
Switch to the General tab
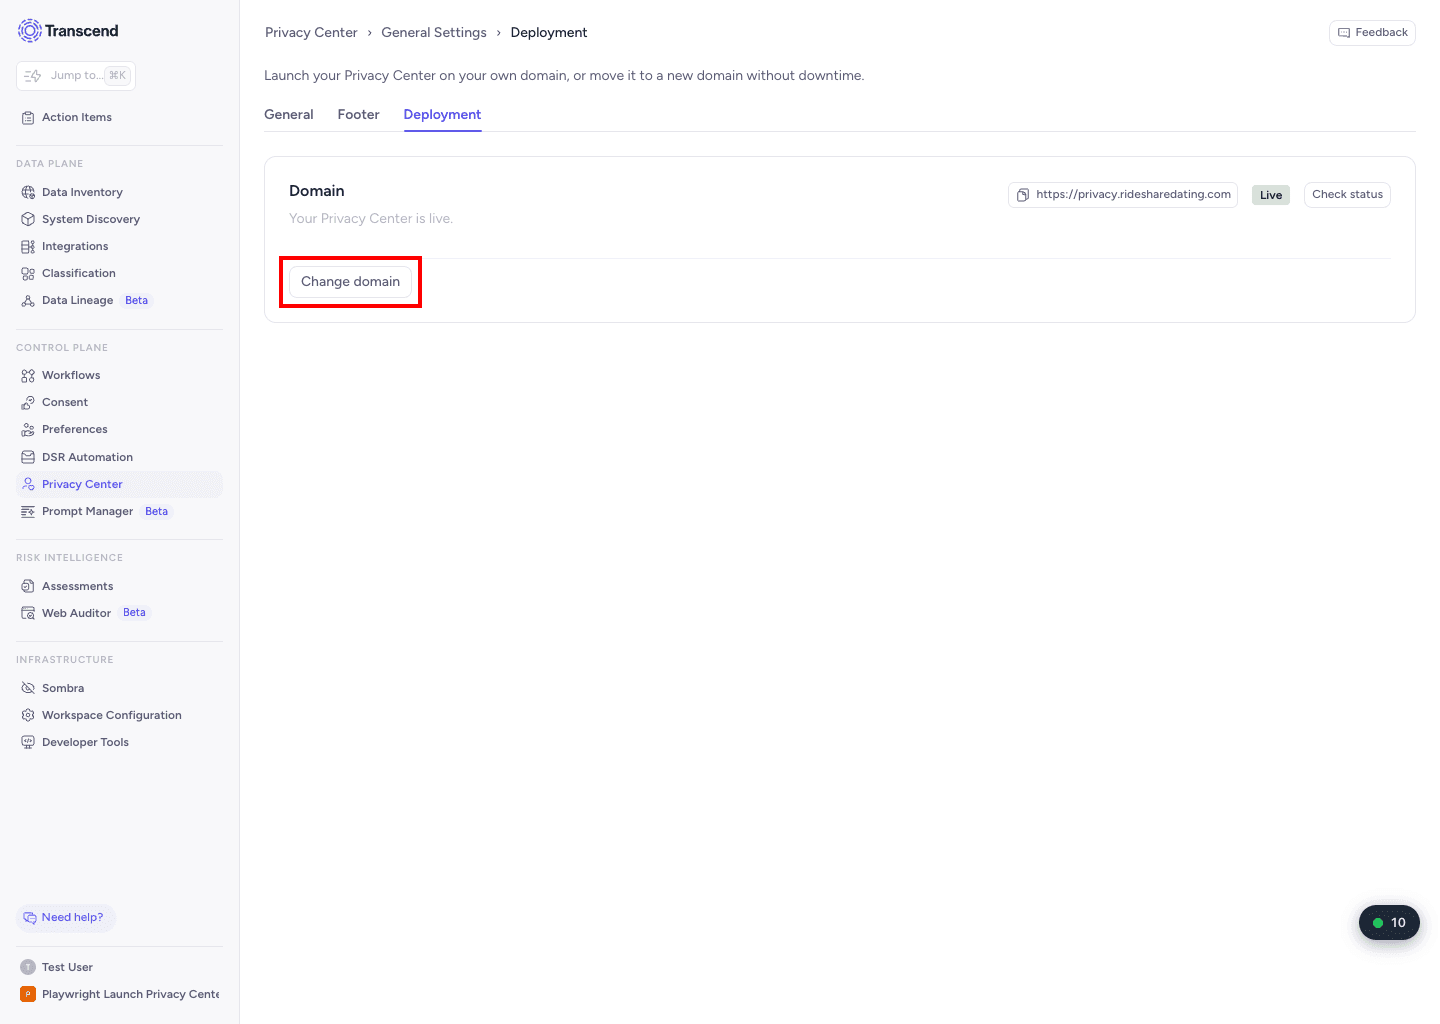click(x=289, y=115)
